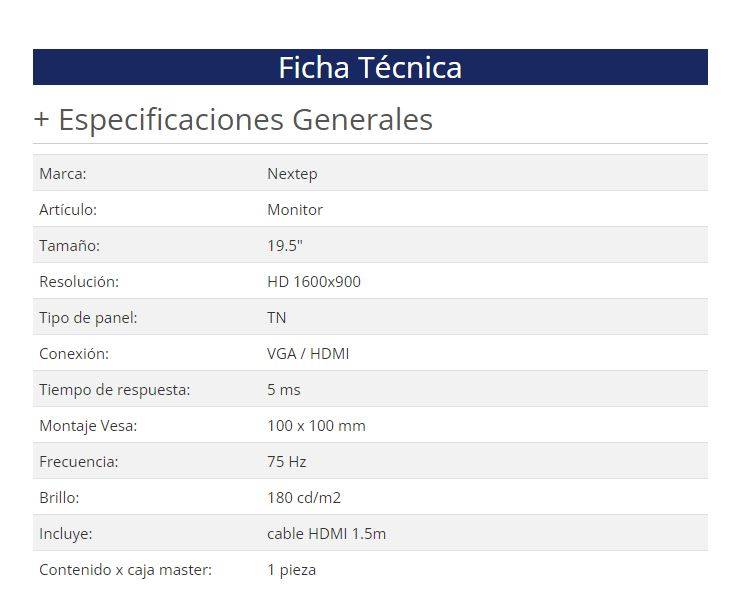Click the 75 Hz frequency value
The height and width of the screenshot is (602, 738).
(287, 462)
